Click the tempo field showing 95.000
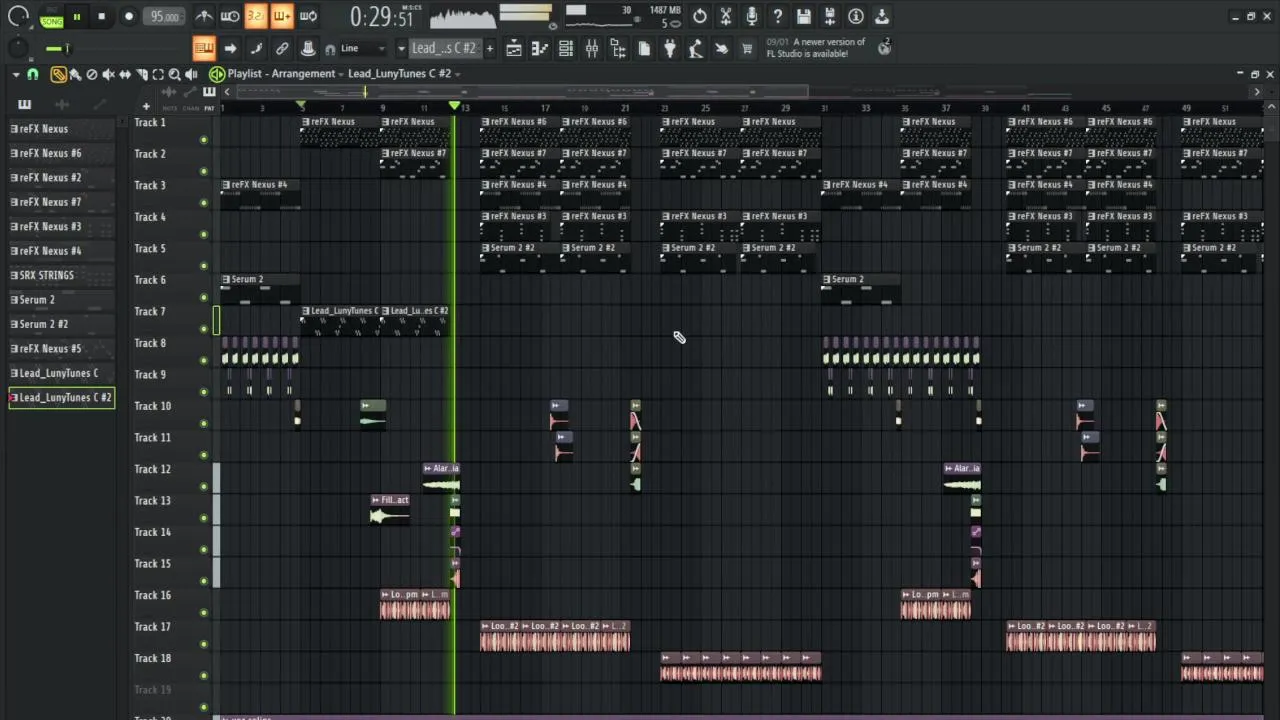 click(164, 17)
